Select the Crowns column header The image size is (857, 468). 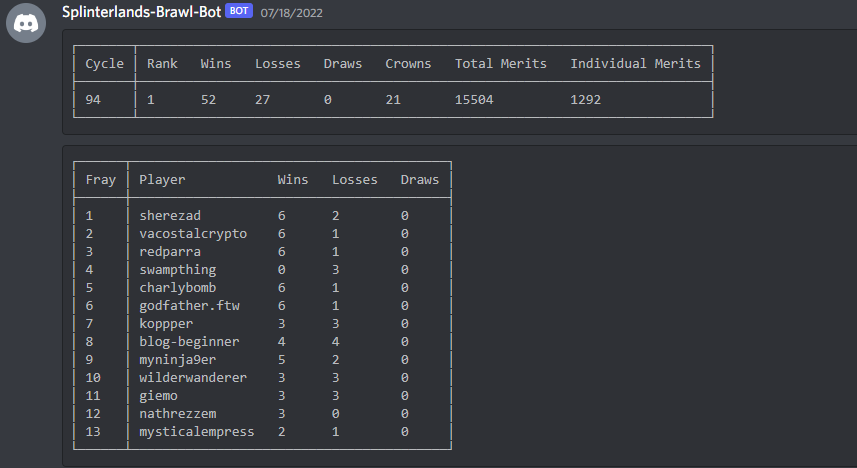408,63
